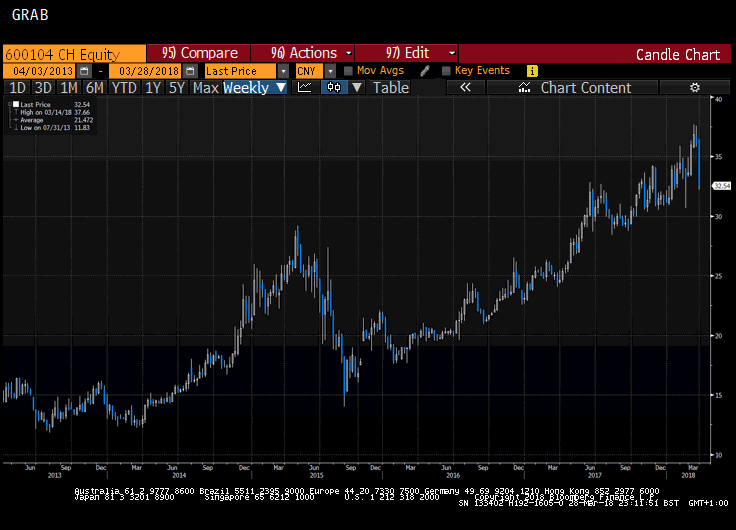The width and height of the screenshot is (736, 530).
Task: Click the 2013 year label on time axis
Action: pos(54,475)
